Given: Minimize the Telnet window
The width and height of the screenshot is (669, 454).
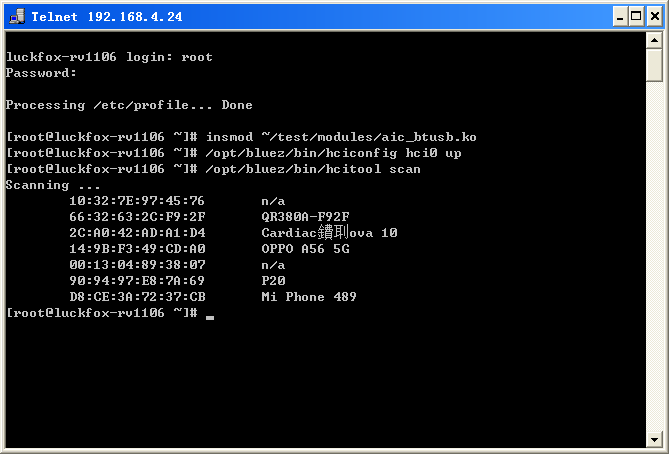Looking at the screenshot, I should tap(620, 16).
